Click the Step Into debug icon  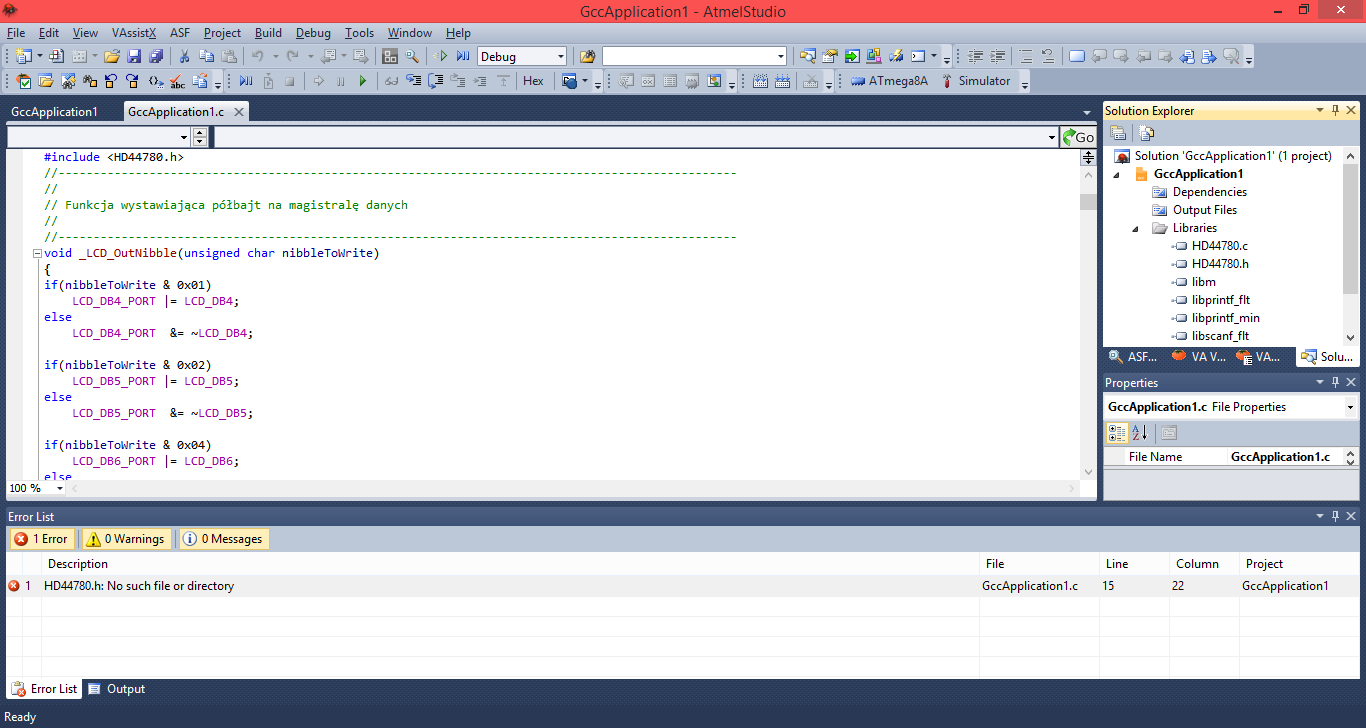(413, 81)
